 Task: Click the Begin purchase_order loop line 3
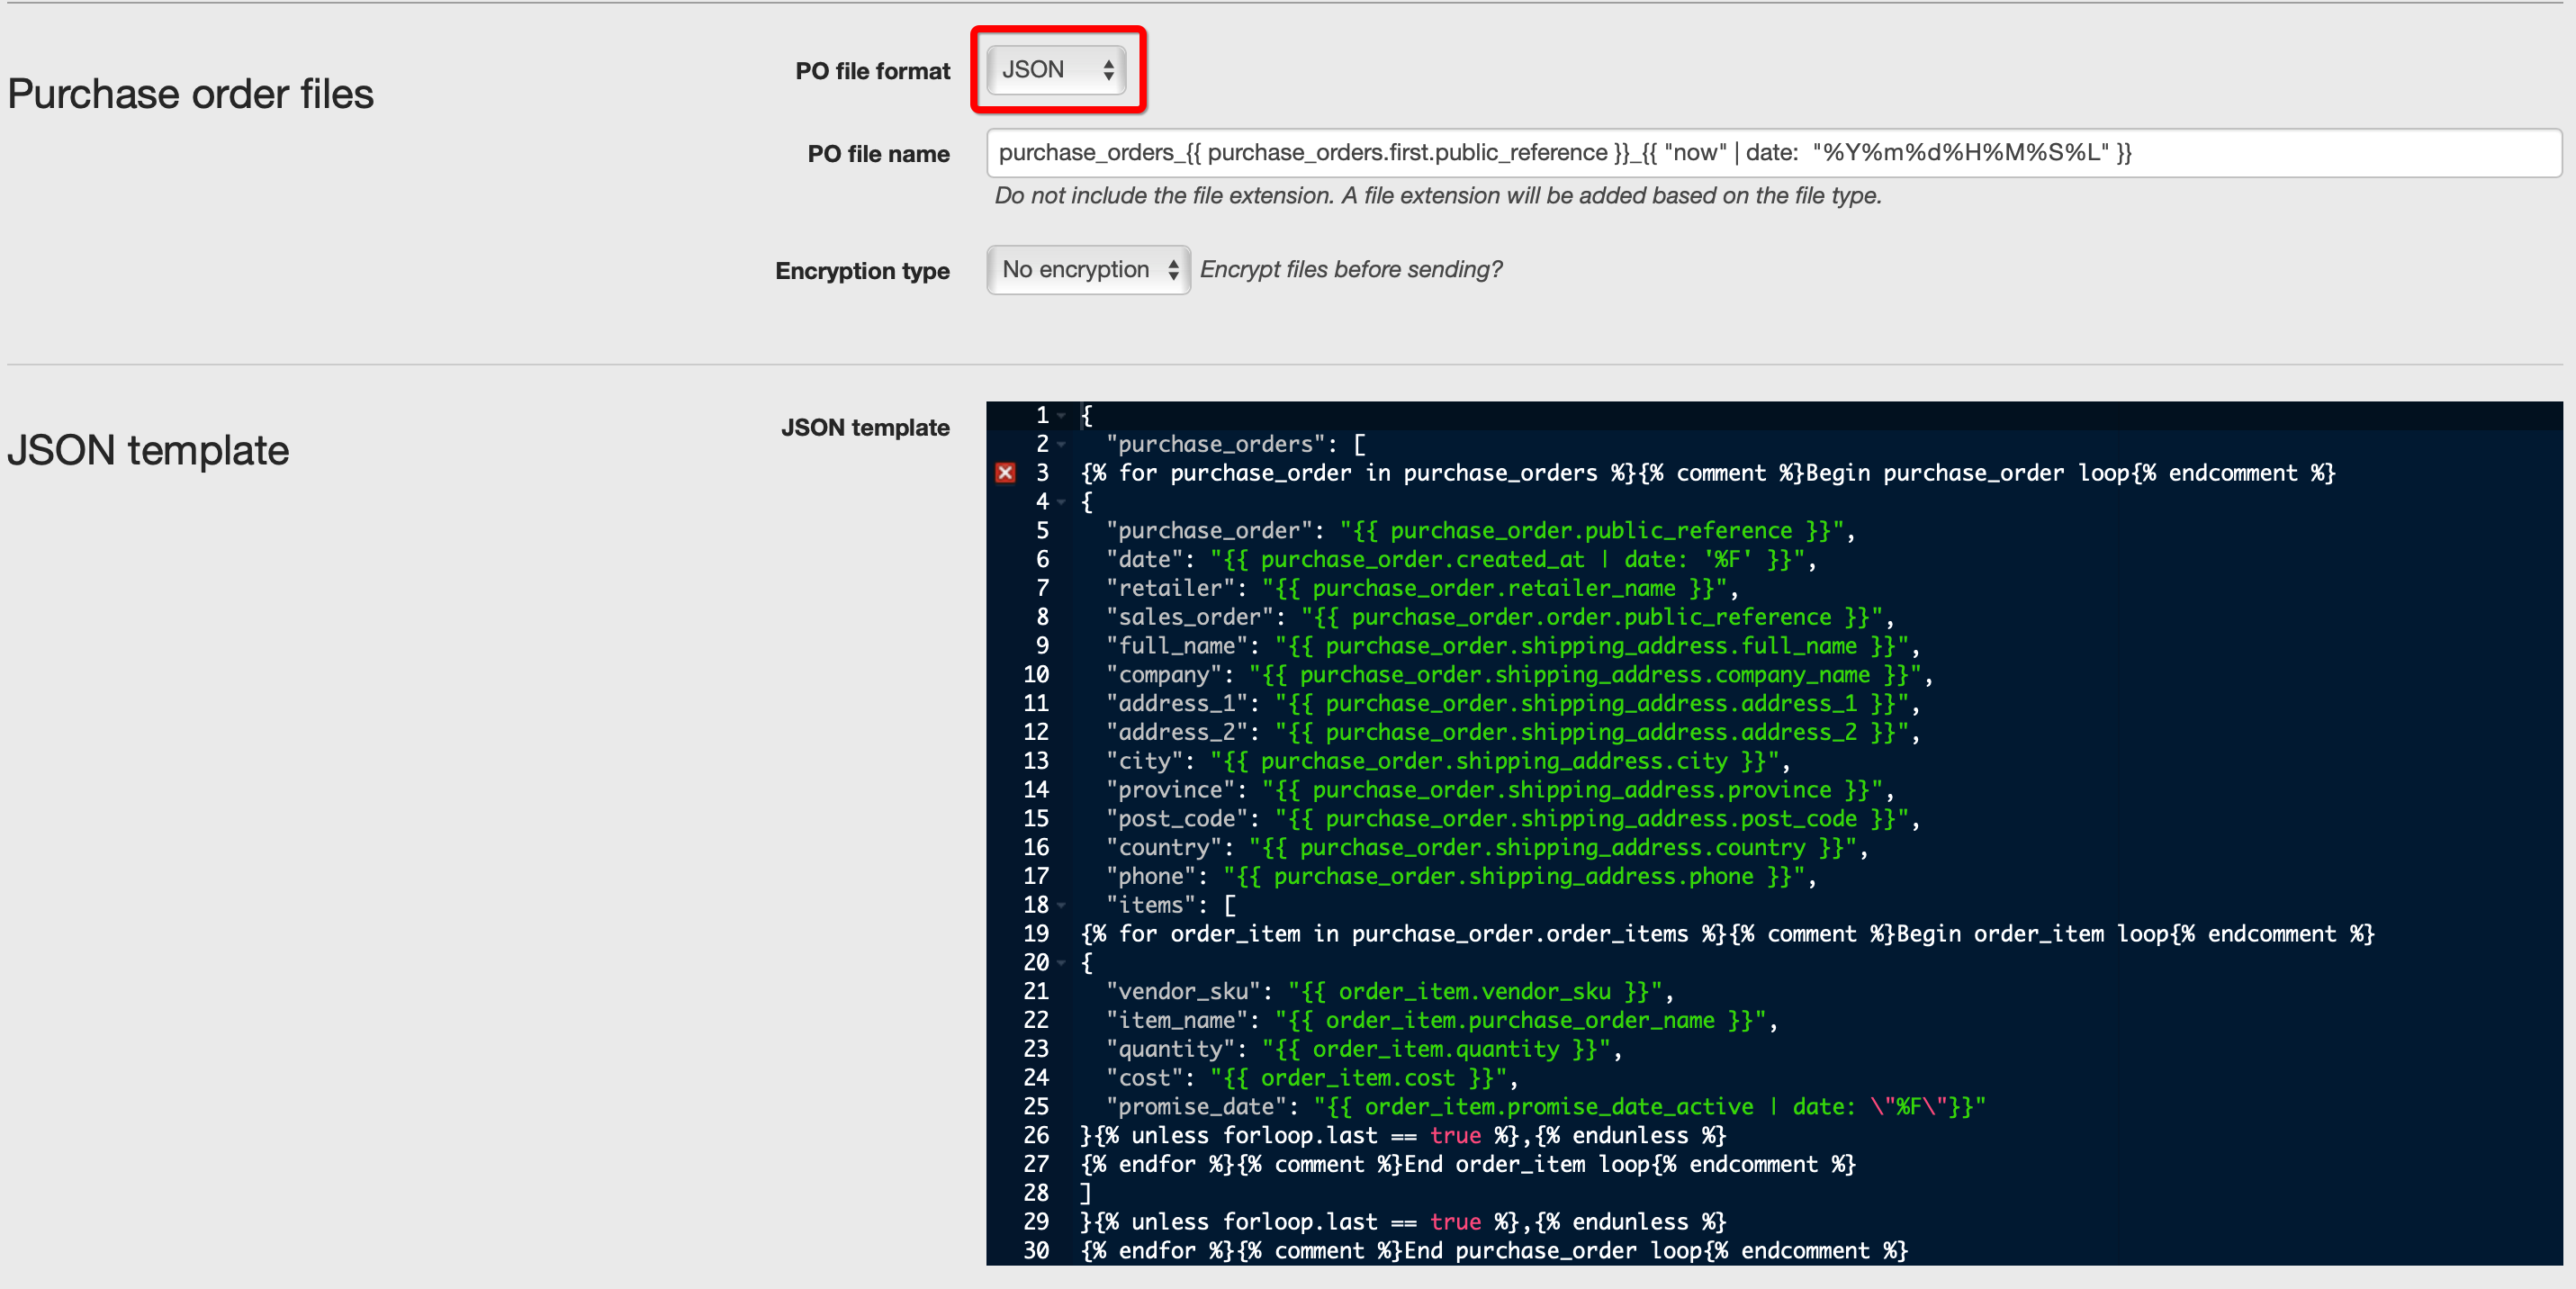[1707, 473]
